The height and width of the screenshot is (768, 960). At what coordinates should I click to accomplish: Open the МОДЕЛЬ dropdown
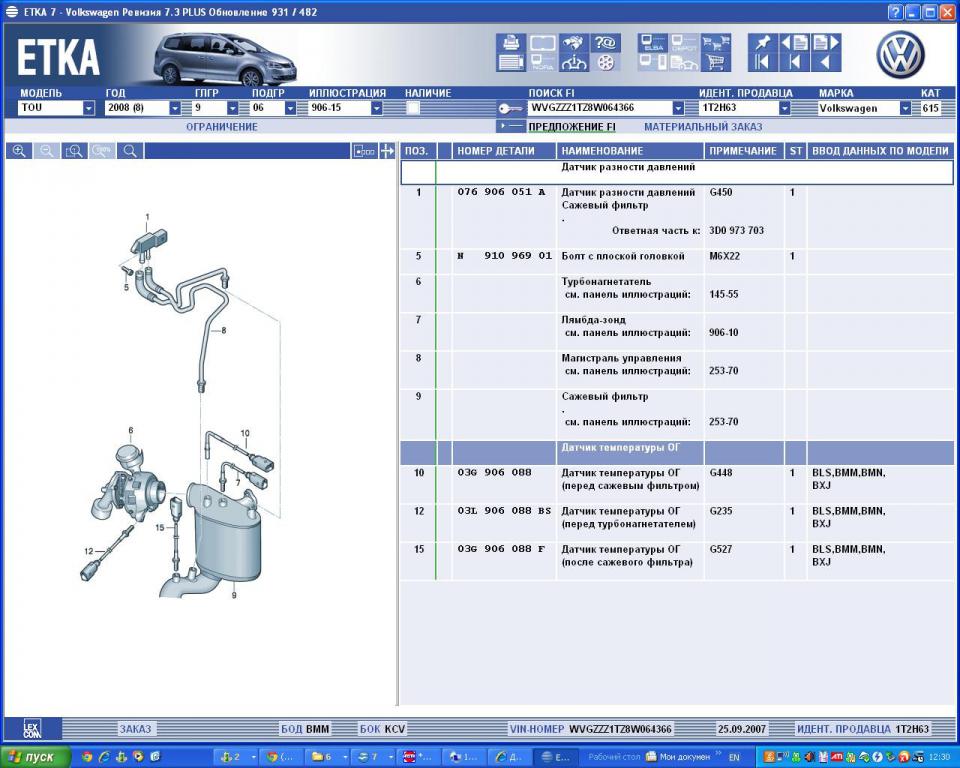(x=89, y=108)
